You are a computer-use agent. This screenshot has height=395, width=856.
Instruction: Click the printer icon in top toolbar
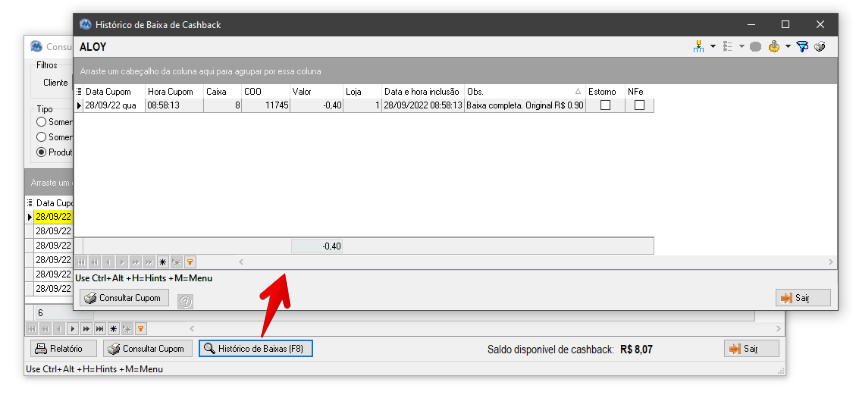819,47
